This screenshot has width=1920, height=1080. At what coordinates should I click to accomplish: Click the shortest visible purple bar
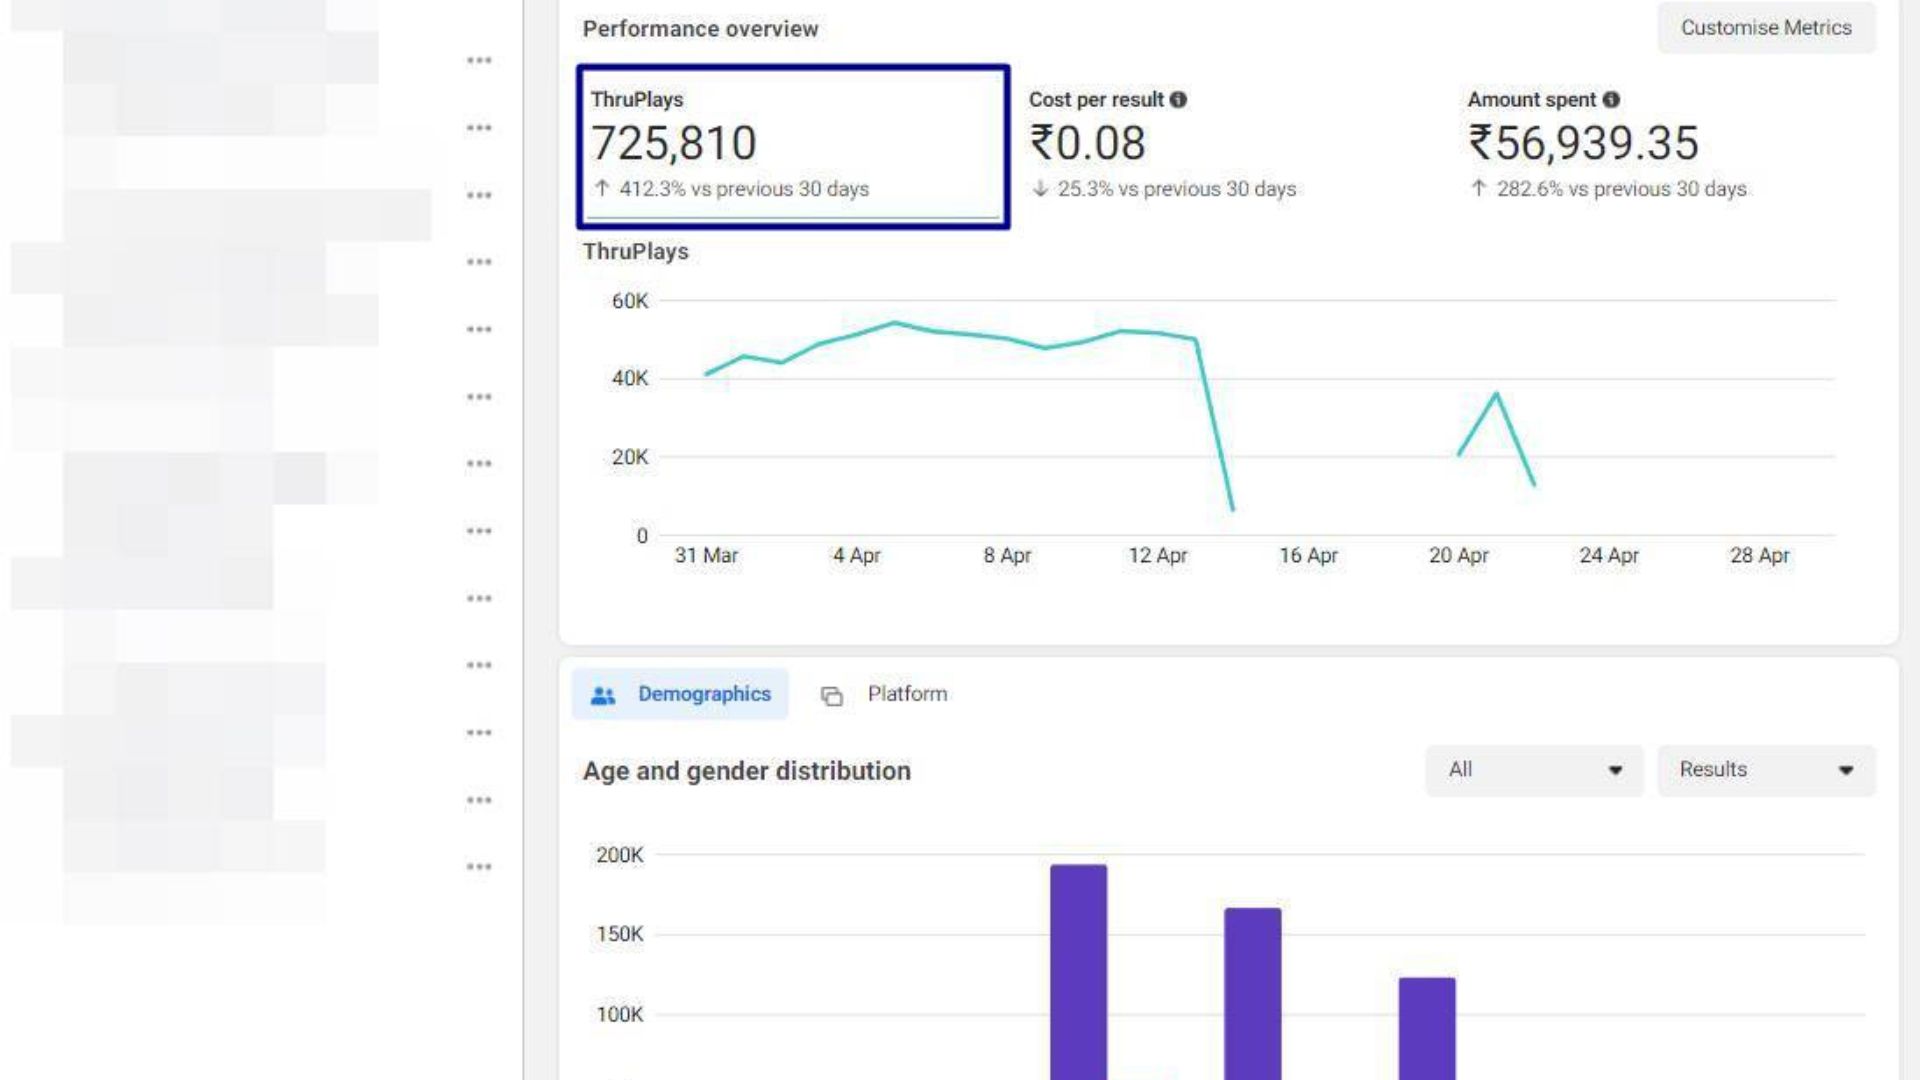point(1427,1028)
